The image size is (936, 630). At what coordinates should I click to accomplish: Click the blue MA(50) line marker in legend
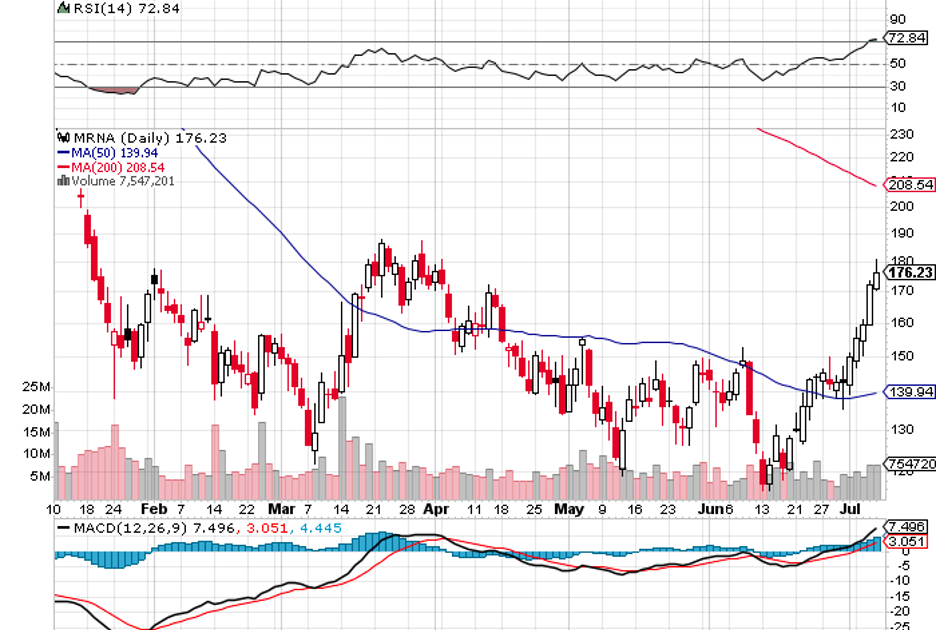coord(62,152)
